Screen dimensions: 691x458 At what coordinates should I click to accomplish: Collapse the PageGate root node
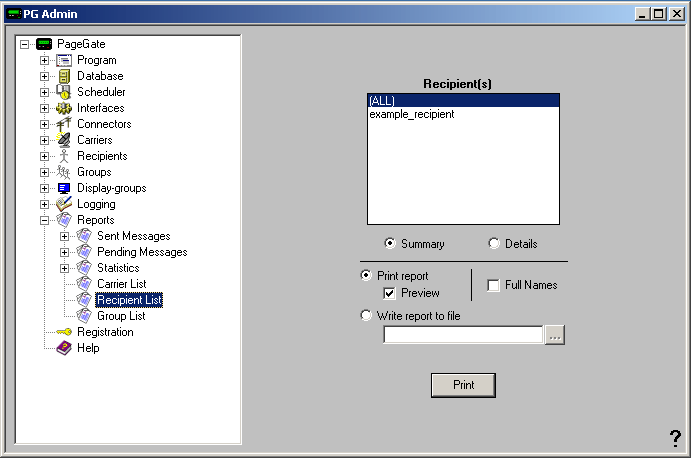click(x=25, y=44)
